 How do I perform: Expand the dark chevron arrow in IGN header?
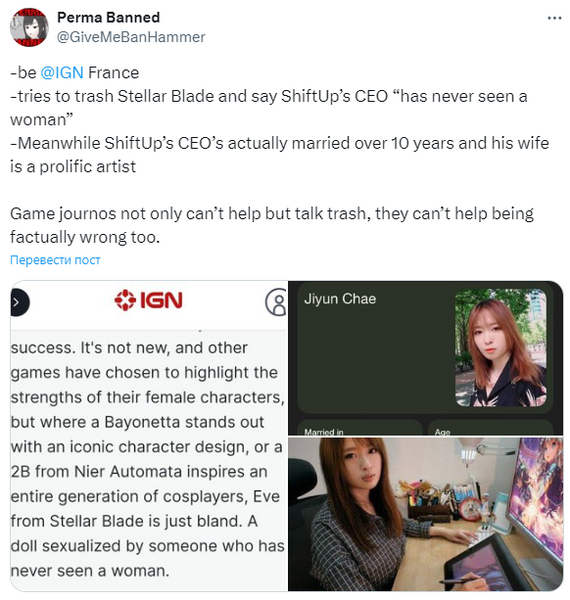pos(19,303)
